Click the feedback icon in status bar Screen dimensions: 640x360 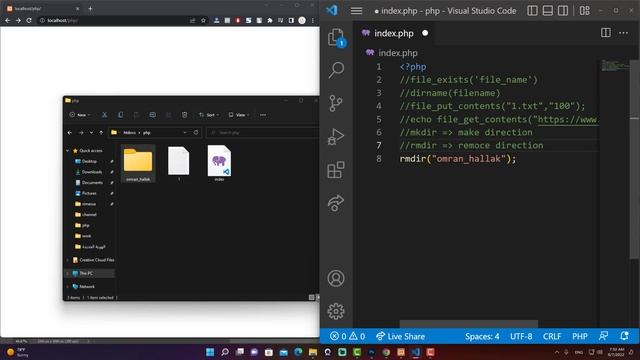603,336
